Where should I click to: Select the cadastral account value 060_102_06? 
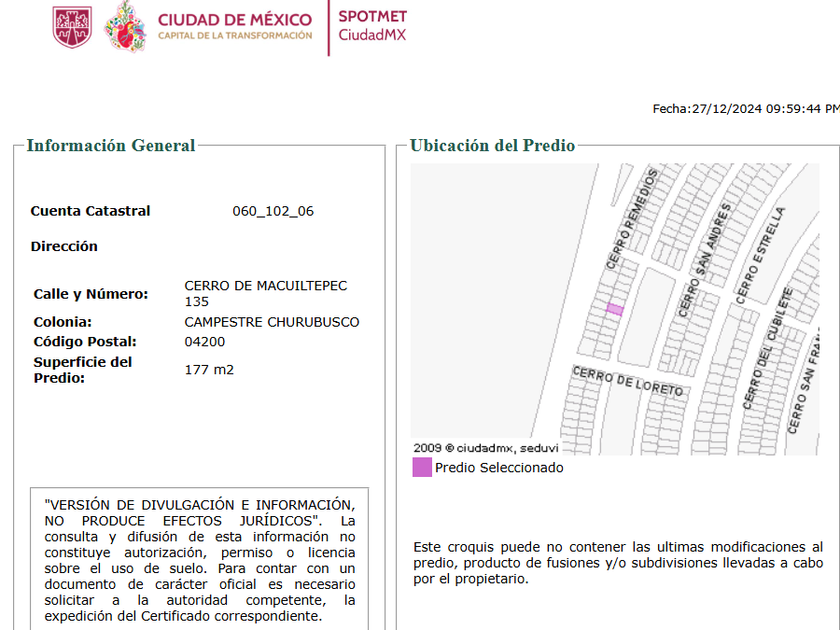pos(273,211)
